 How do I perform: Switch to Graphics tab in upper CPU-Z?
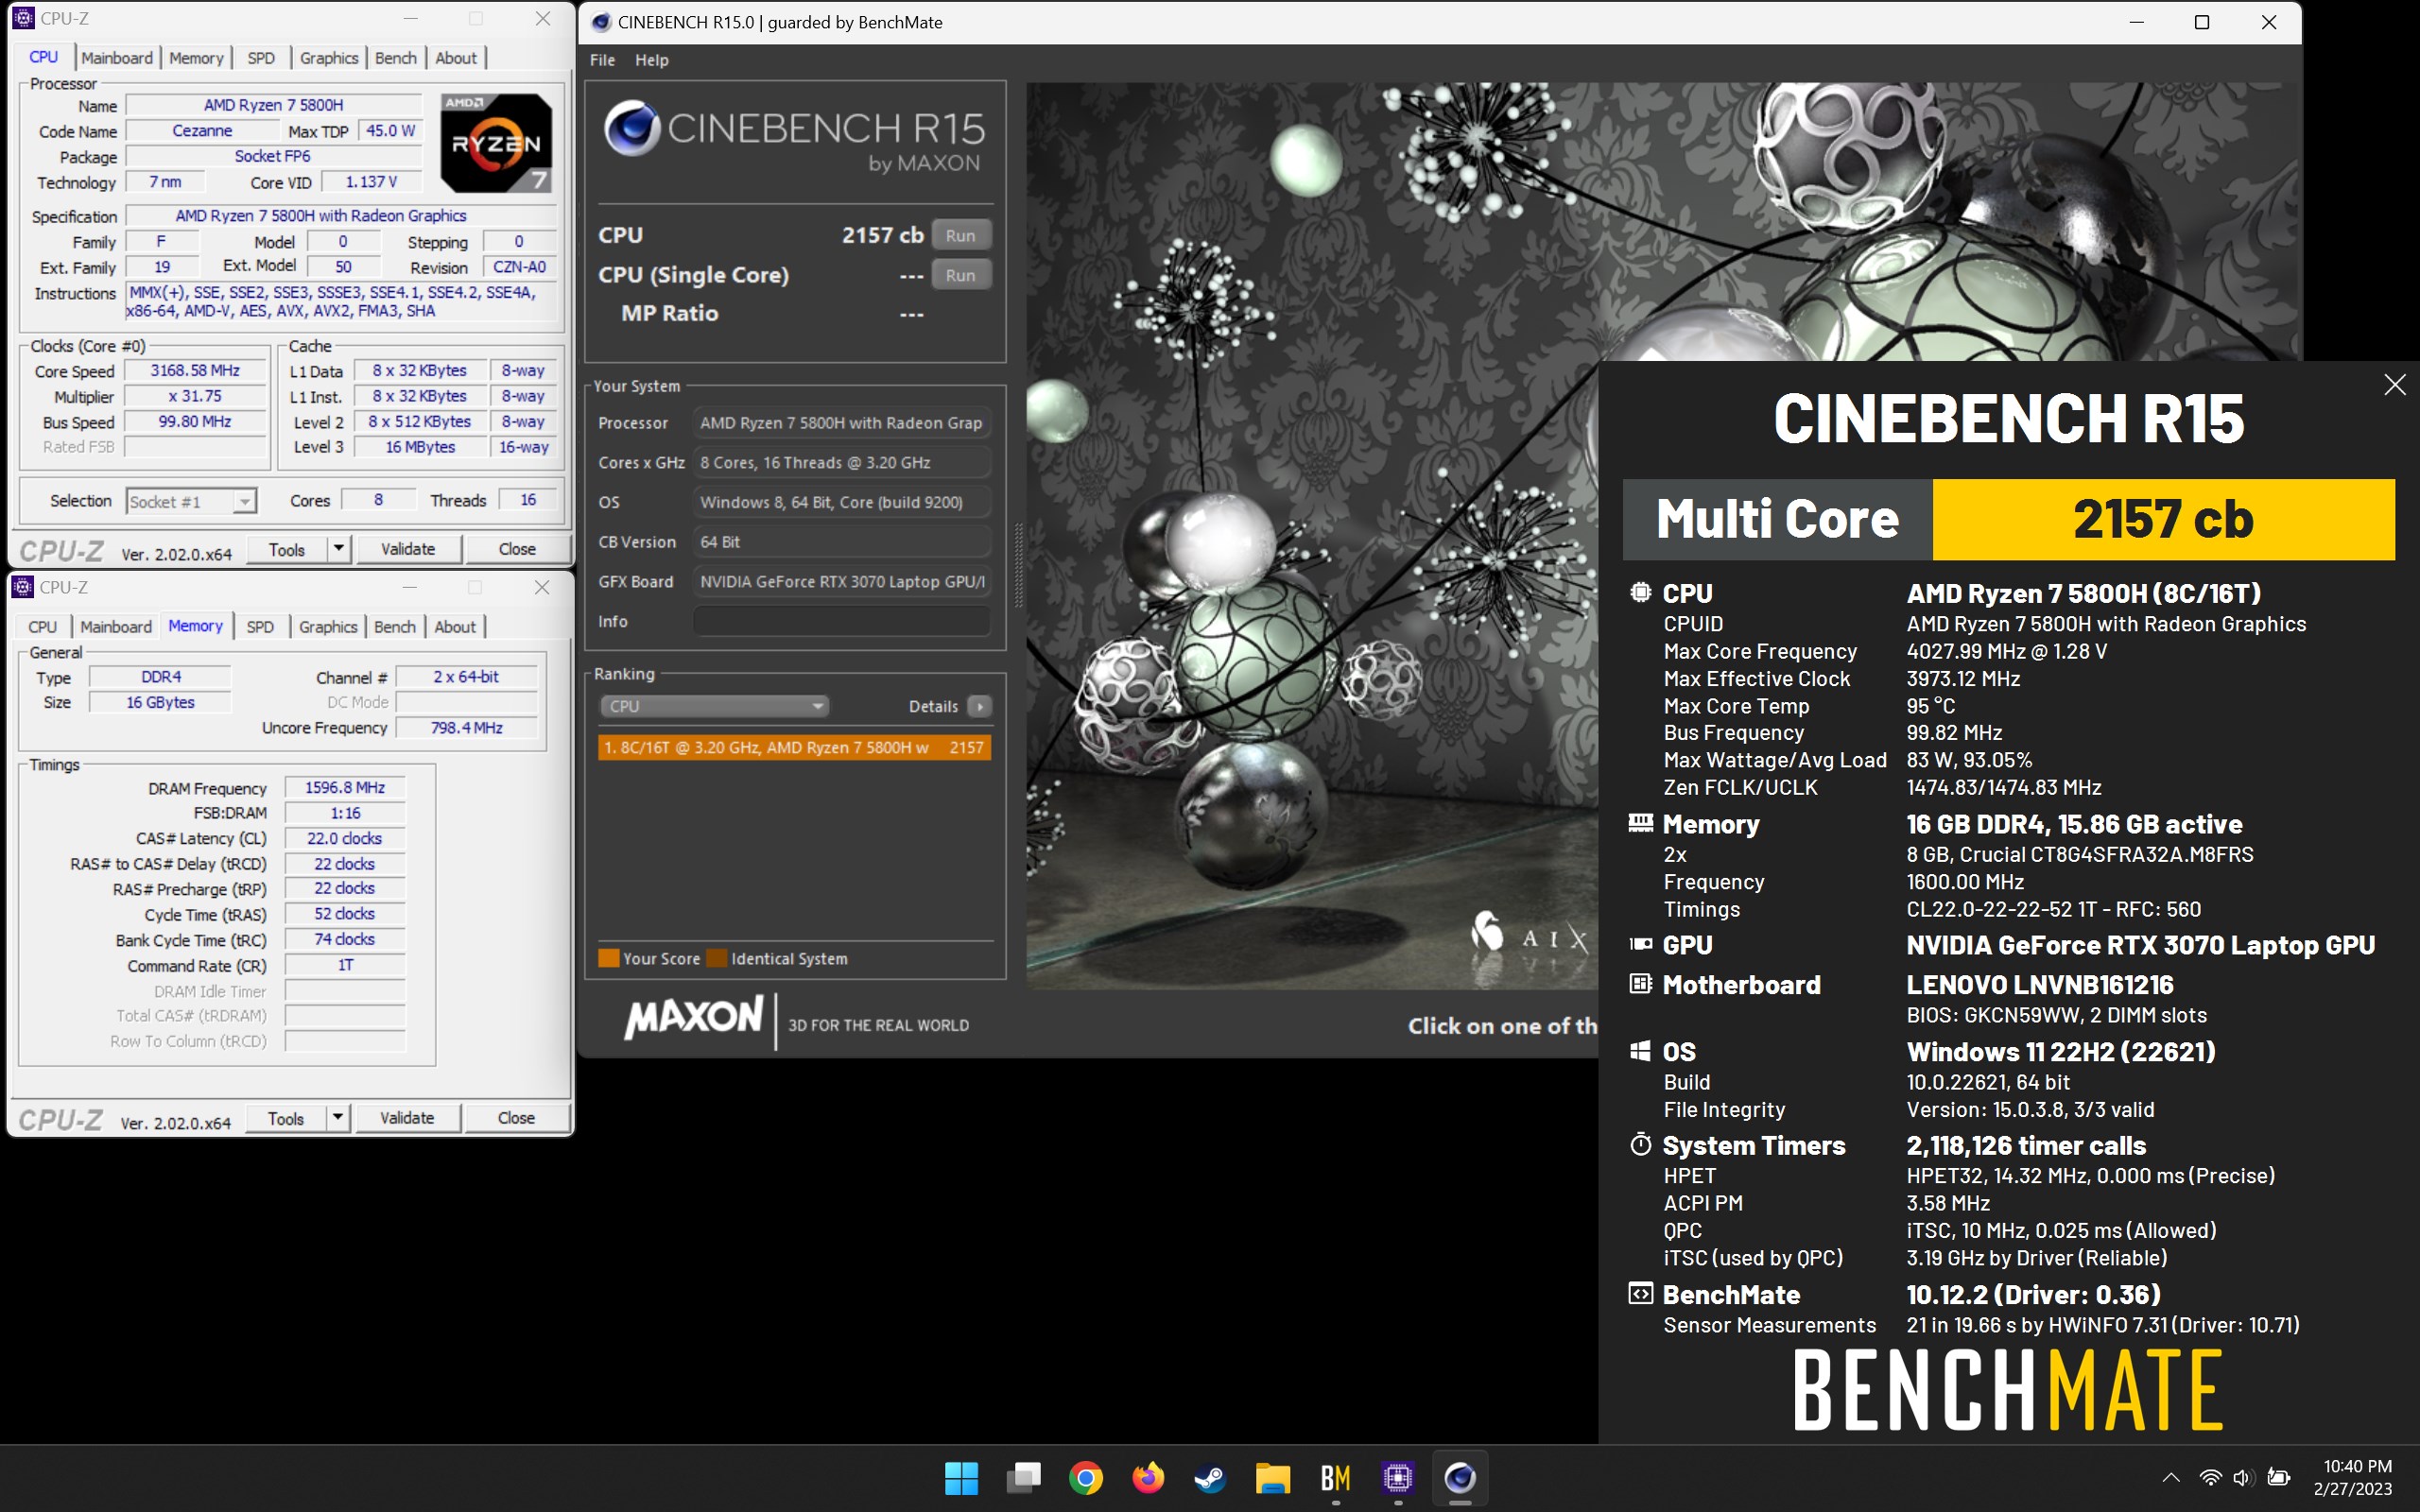point(329,58)
